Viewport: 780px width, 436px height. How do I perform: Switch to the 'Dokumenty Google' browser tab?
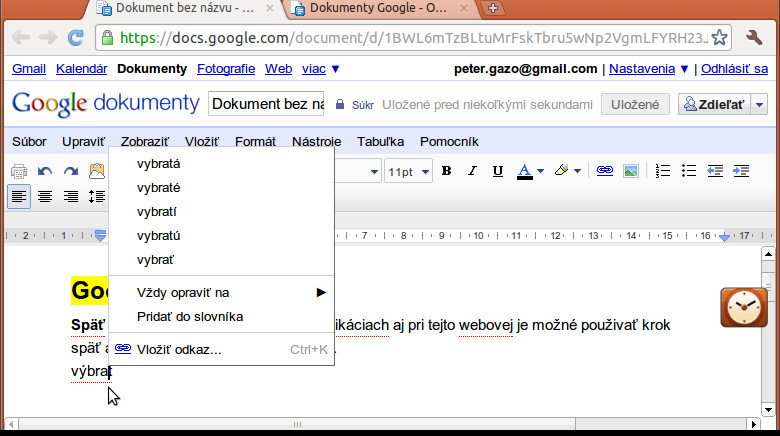pyautogui.click(x=379, y=8)
